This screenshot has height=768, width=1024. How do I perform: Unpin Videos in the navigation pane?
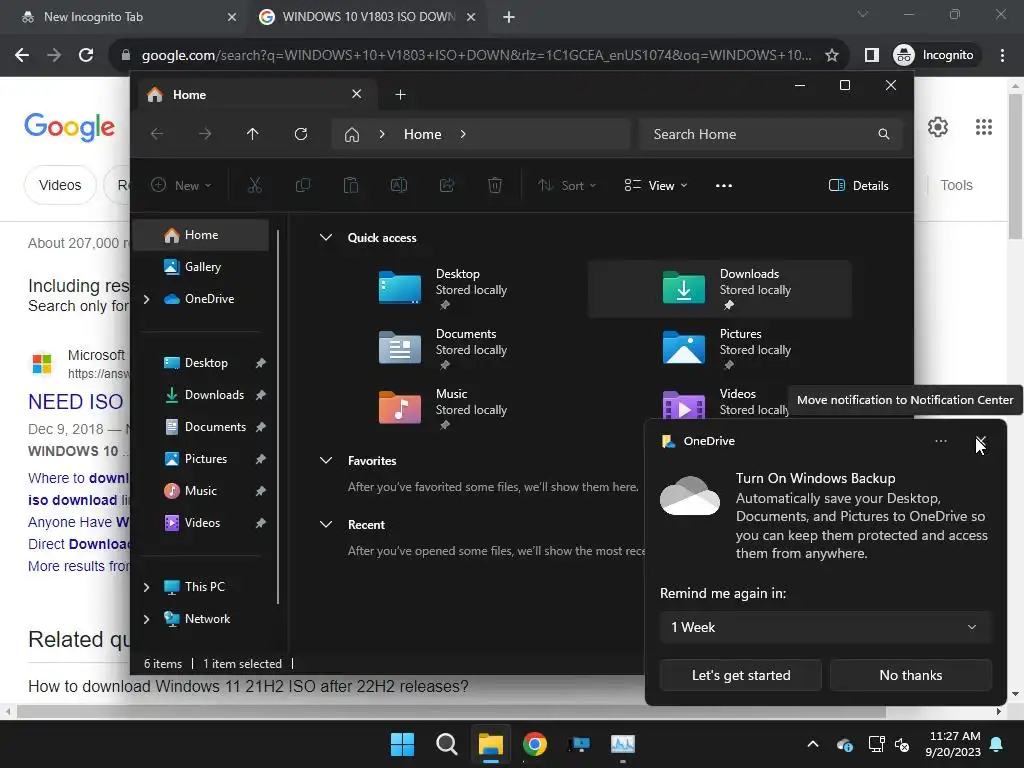click(x=261, y=523)
